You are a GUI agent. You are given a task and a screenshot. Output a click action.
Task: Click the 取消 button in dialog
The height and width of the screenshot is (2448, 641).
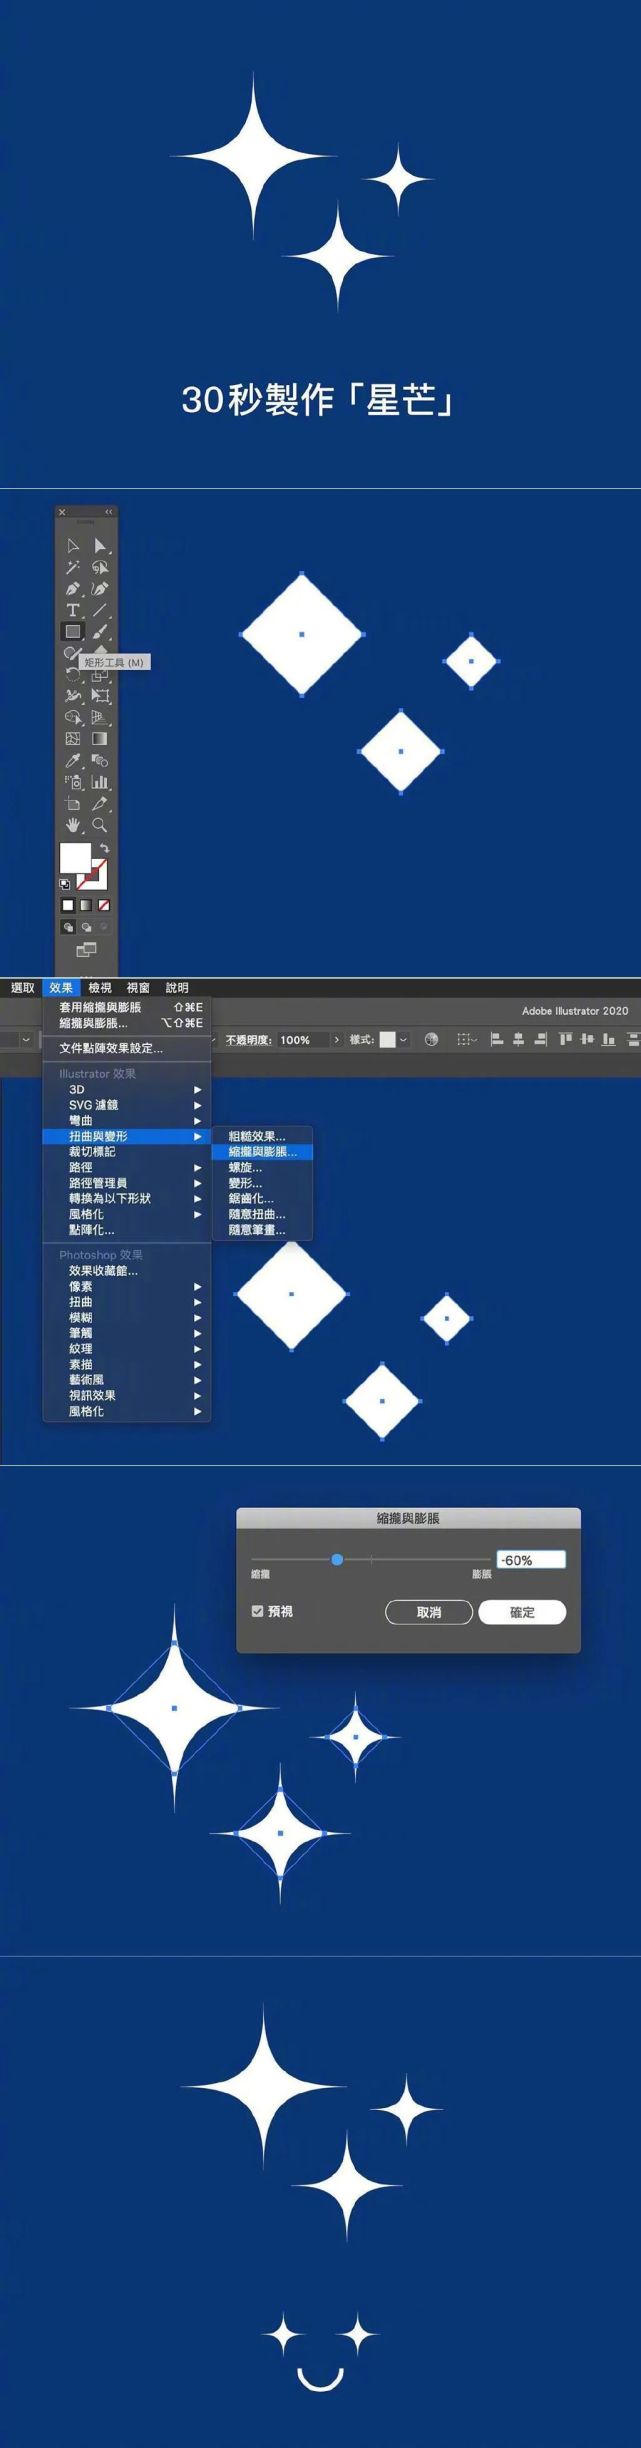429,1612
